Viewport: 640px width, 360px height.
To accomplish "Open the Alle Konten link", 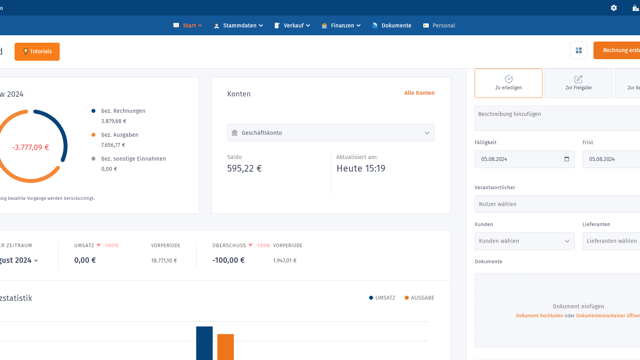I will click(x=419, y=93).
